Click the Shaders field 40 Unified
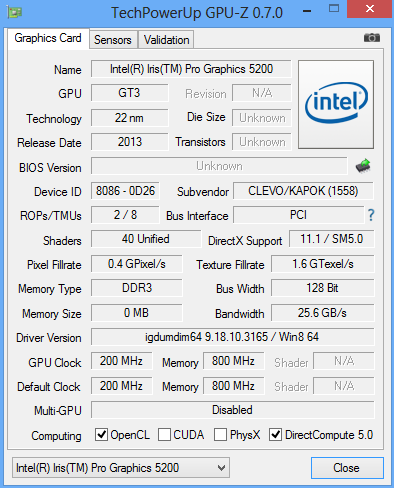The width and height of the screenshot is (394, 488). pos(146,239)
